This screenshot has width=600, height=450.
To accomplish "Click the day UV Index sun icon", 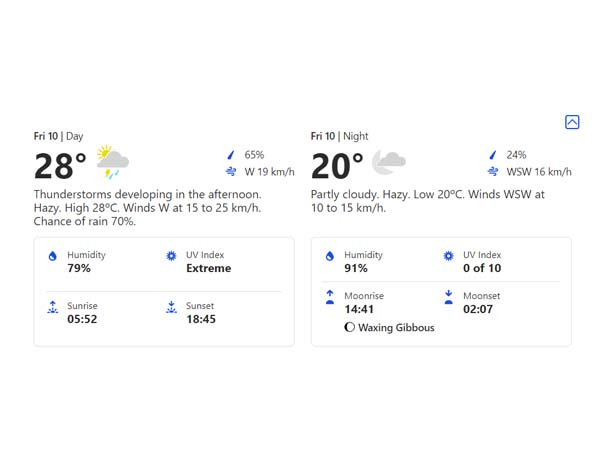I will [171, 256].
